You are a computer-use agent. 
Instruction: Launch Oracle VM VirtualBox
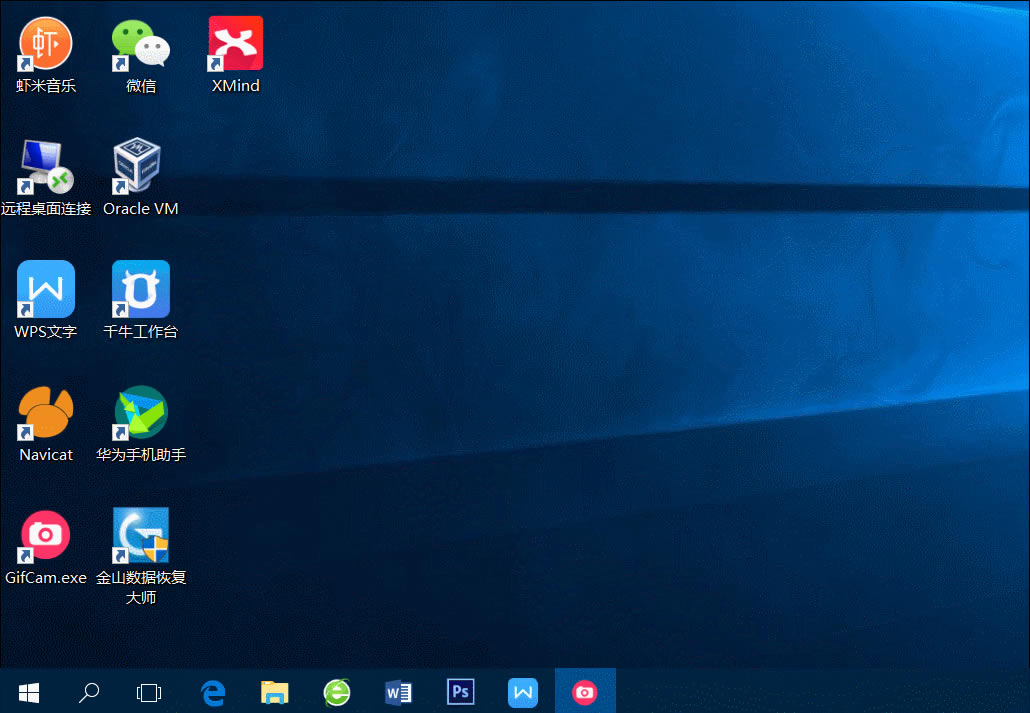[x=140, y=165]
